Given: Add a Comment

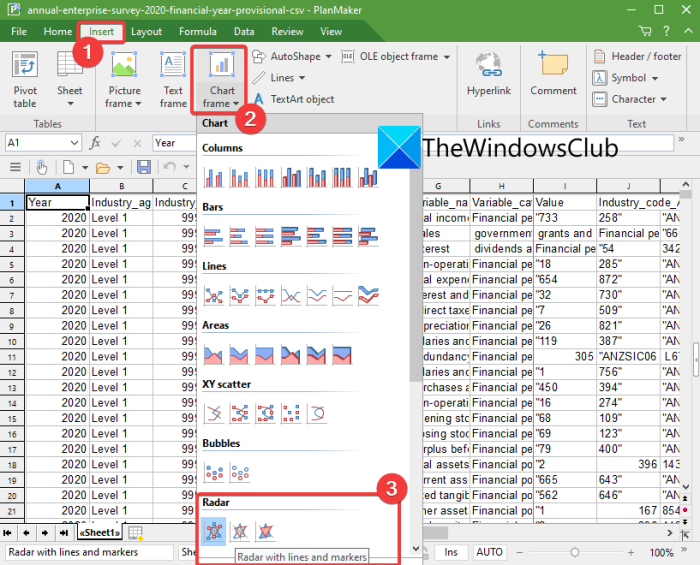Looking at the screenshot, I should 553,74.
